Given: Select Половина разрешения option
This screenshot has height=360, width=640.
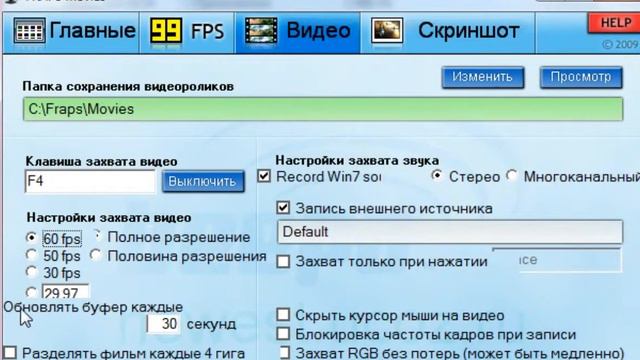Looking at the screenshot, I should [178, 256].
